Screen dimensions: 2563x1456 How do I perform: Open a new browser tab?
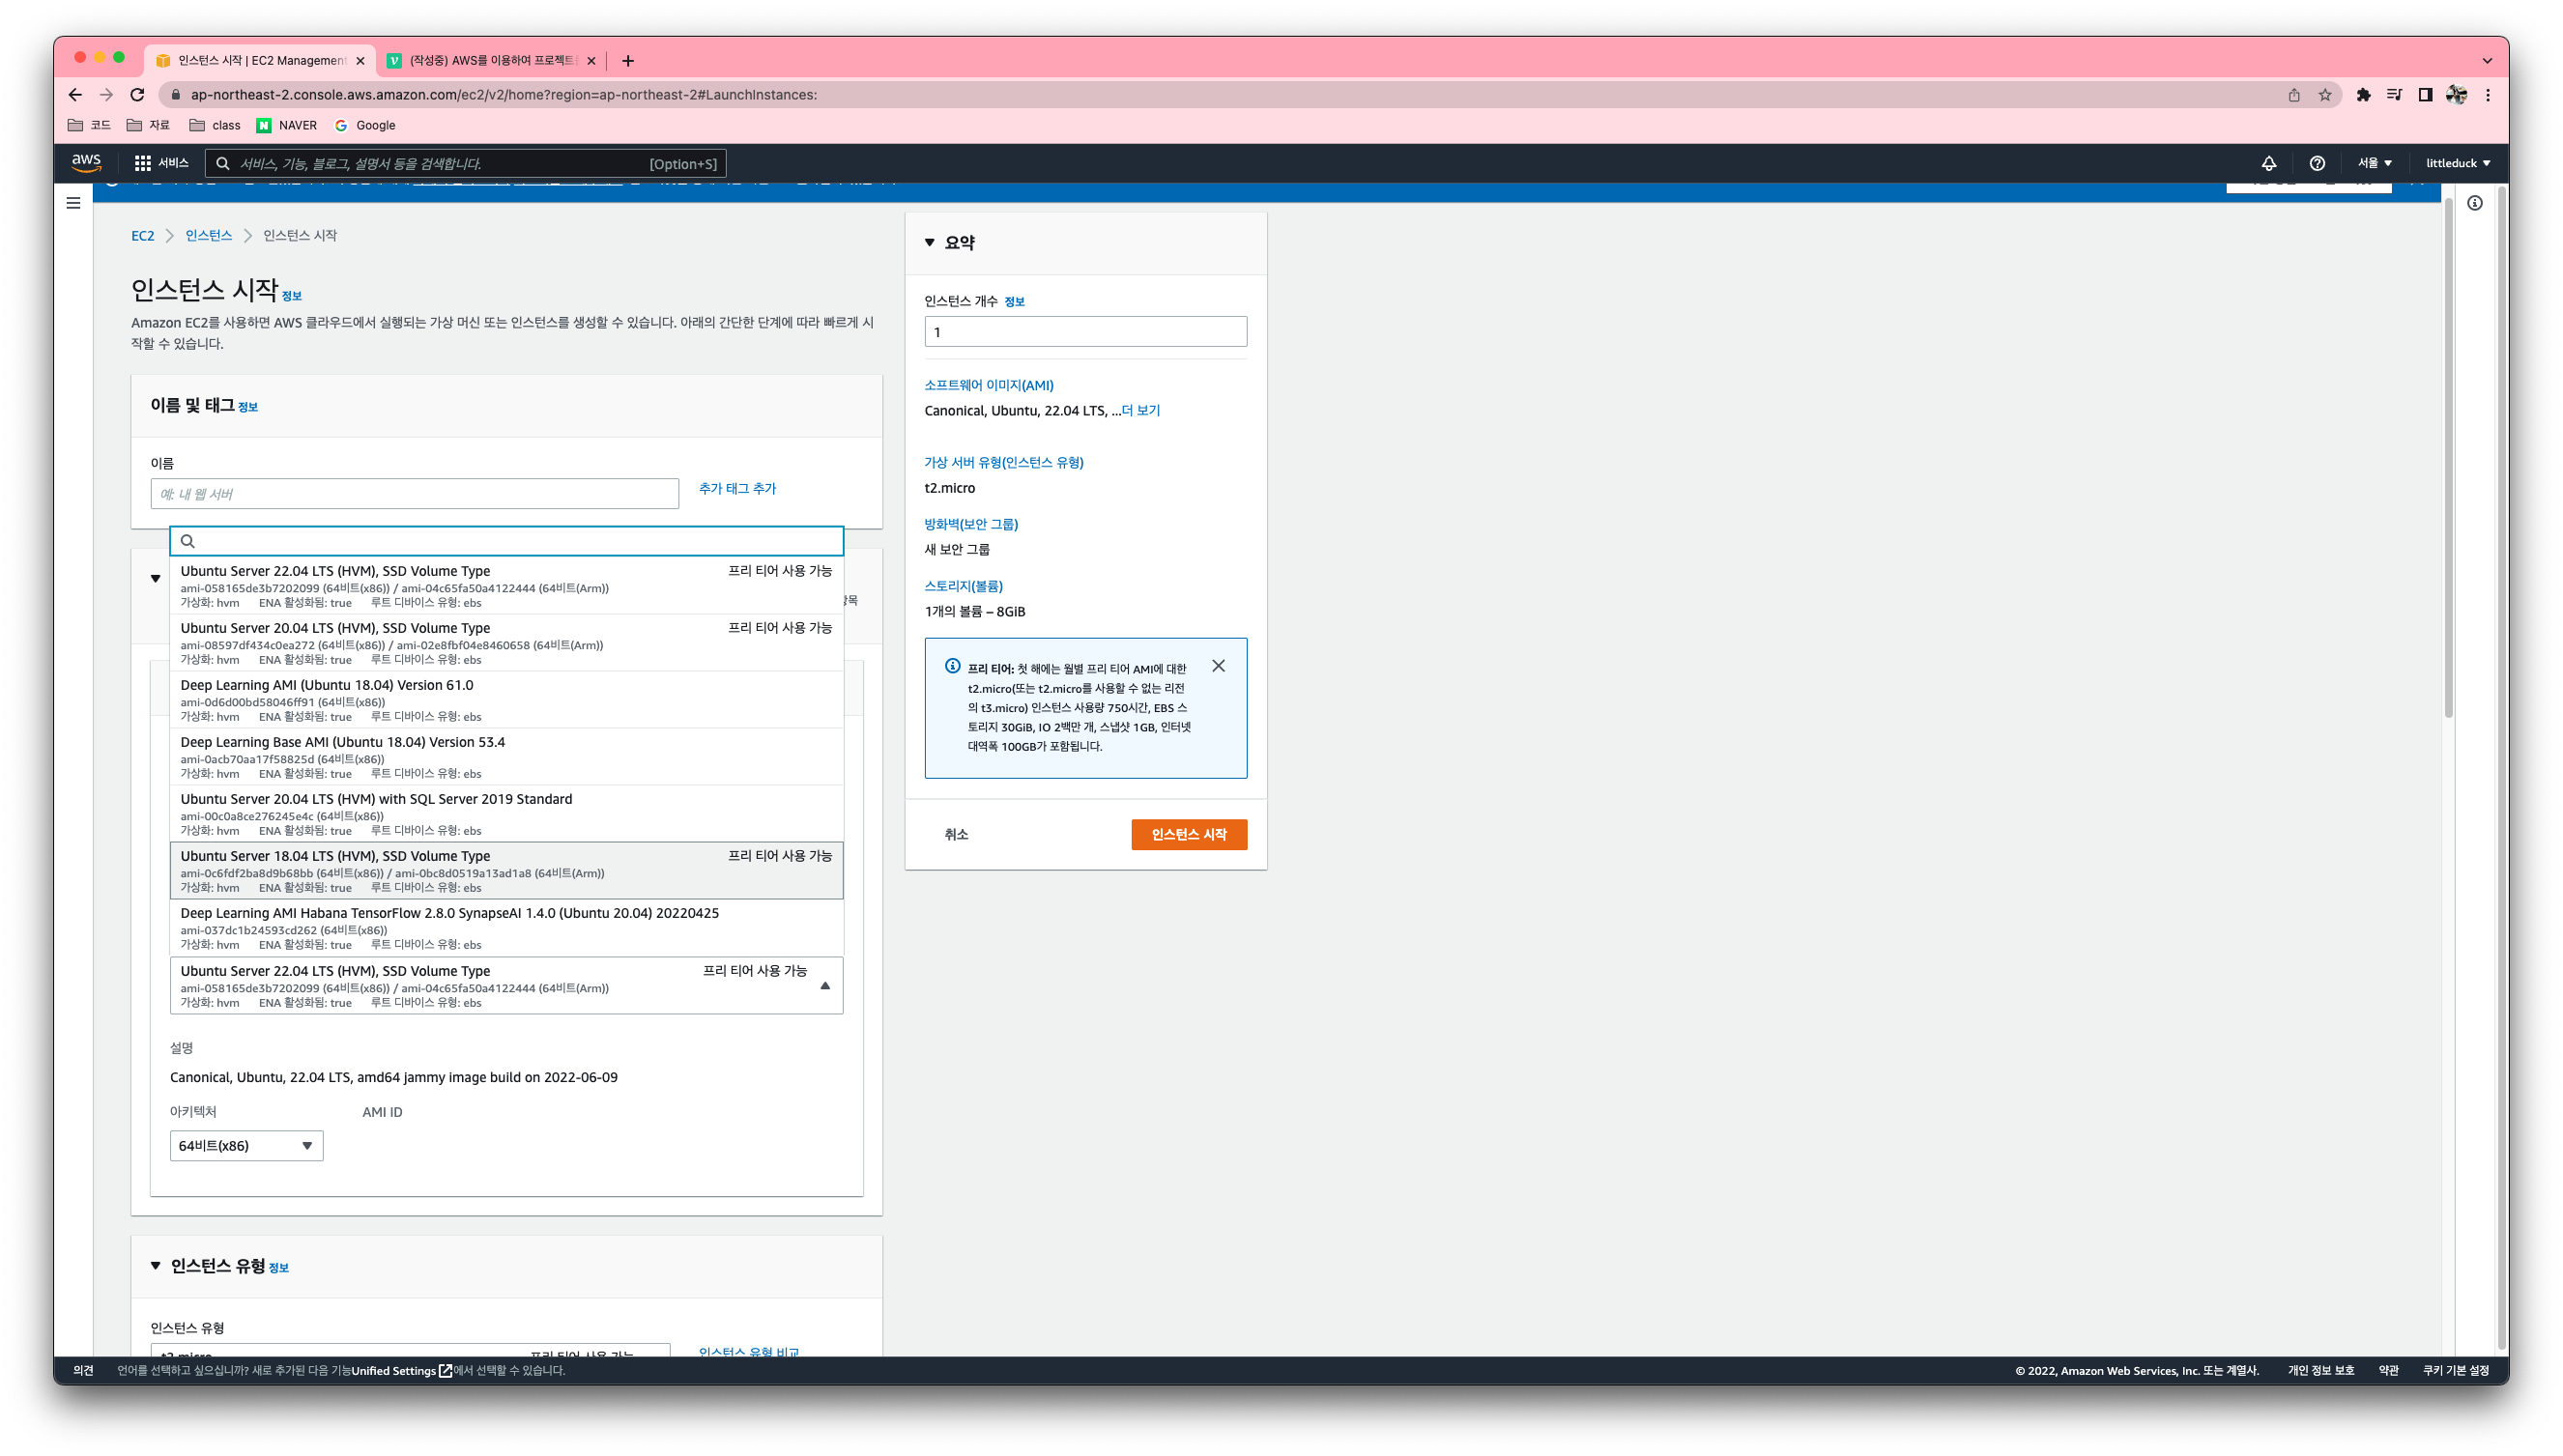[627, 61]
